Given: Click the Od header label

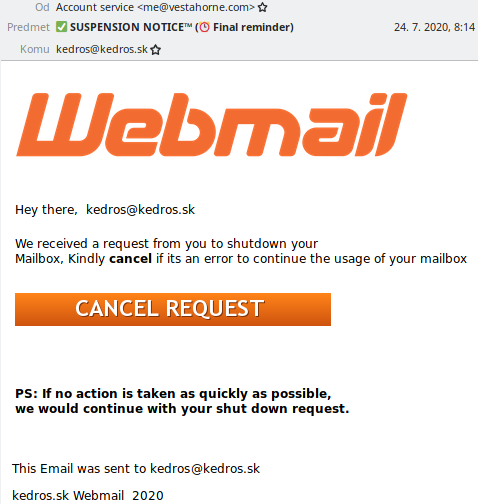Looking at the screenshot, I should pos(42,7).
